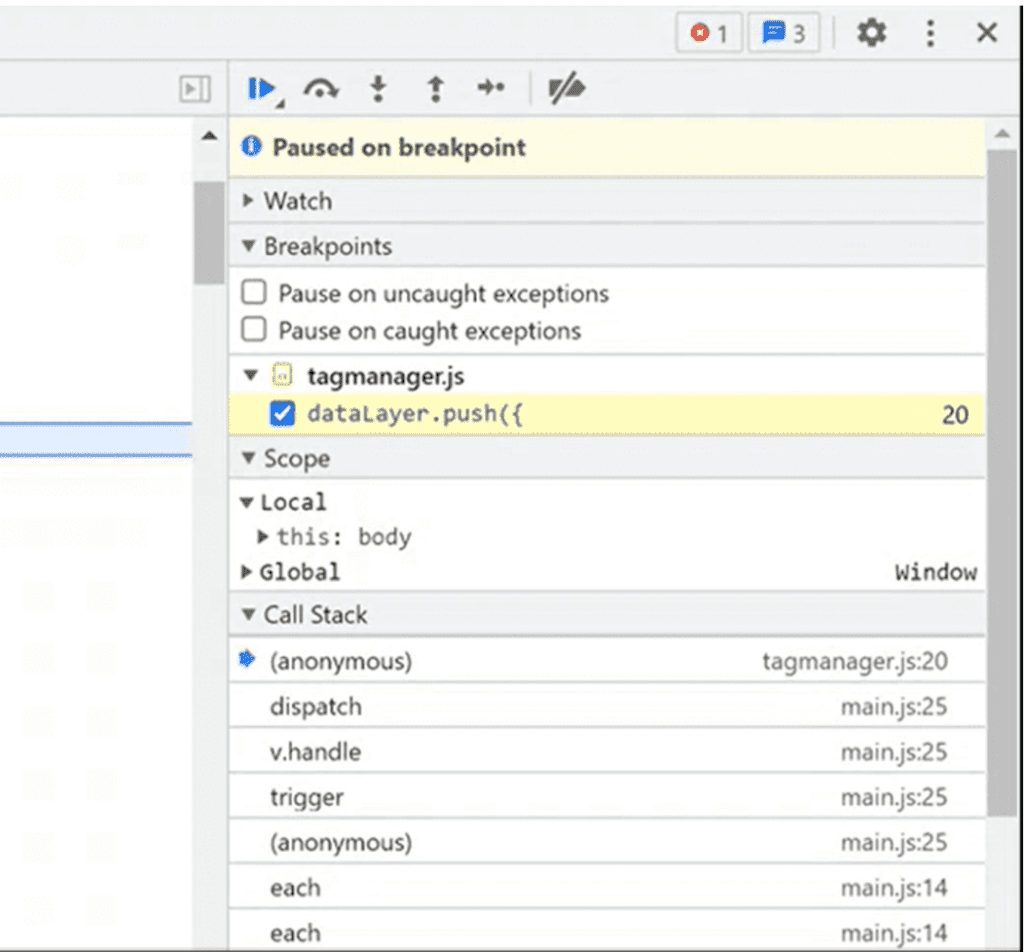1024x952 pixels.
Task: Click the single step icon
Action: [490, 88]
